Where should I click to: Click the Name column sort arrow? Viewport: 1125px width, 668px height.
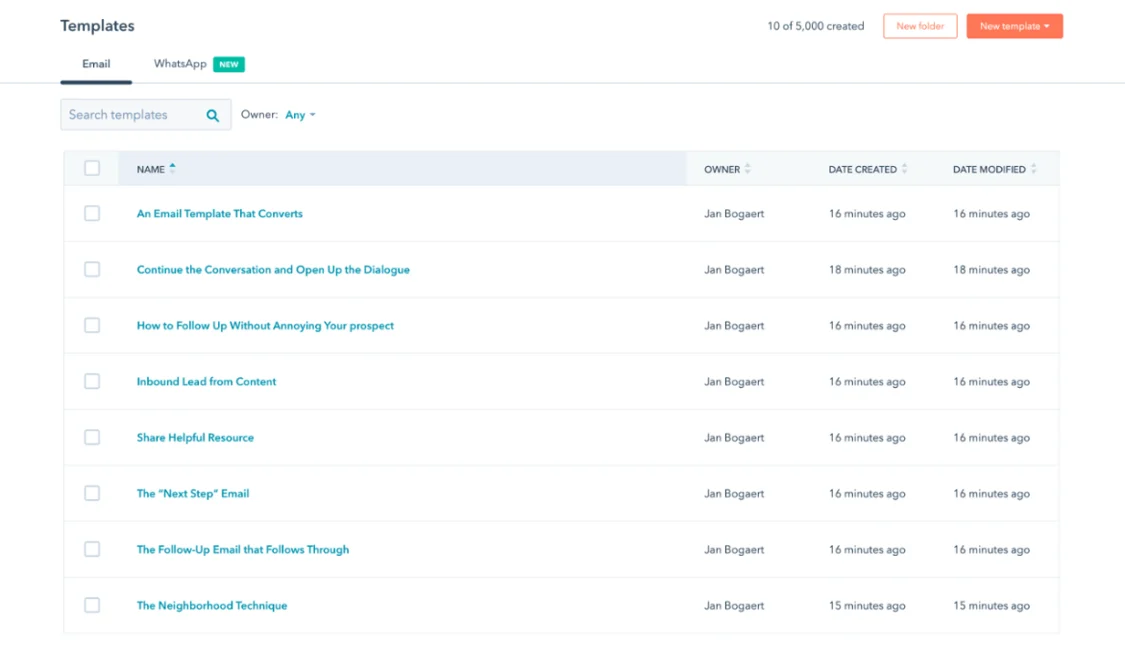click(172, 167)
